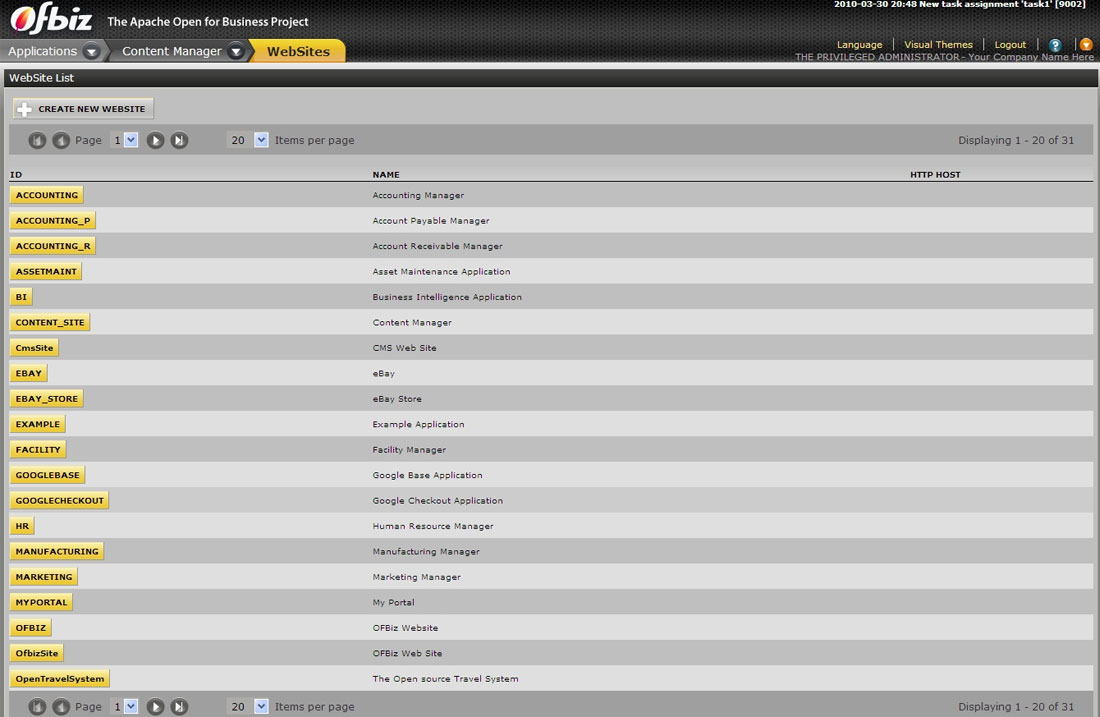Click the orange arrow icon in header

(x=1085, y=45)
